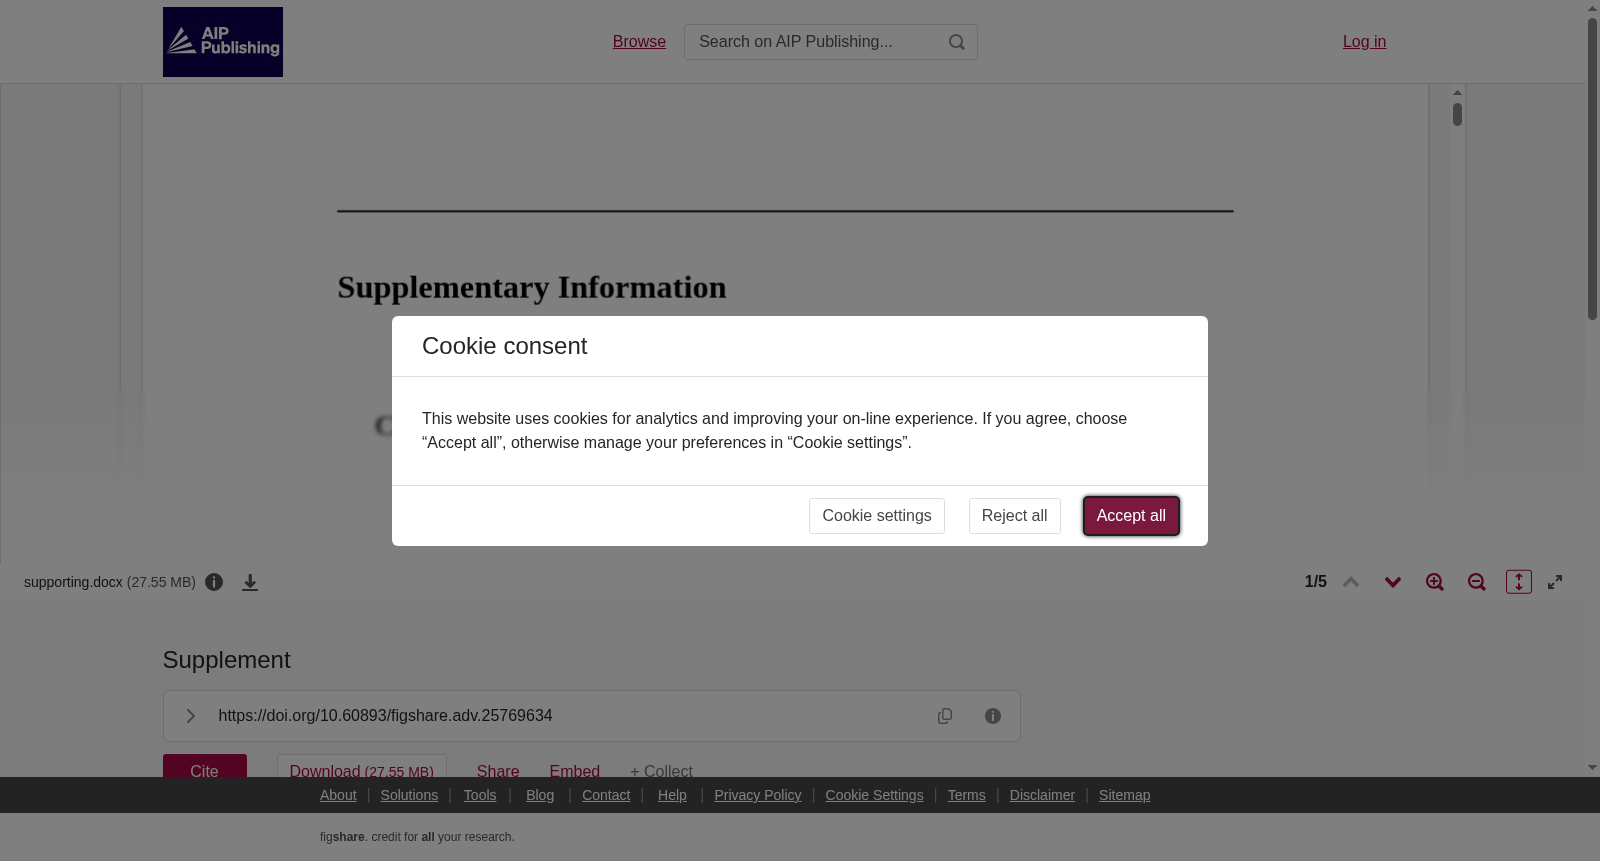The height and width of the screenshot is (861, 1600).
Task: Click the Share option
Action: [x=498, y=770]
